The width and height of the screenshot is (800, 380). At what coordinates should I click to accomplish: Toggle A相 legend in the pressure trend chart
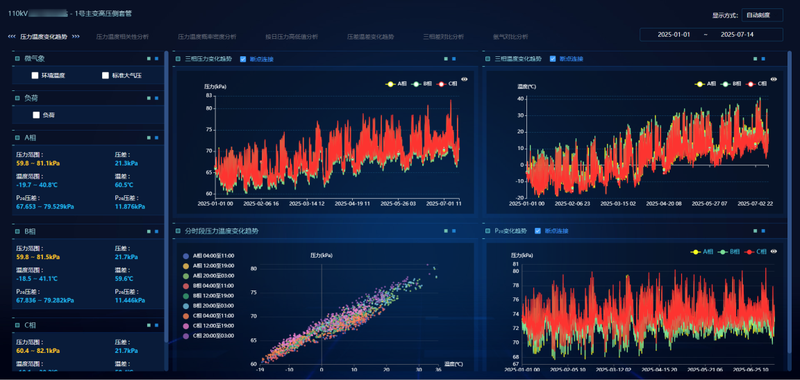pos(395,84)
